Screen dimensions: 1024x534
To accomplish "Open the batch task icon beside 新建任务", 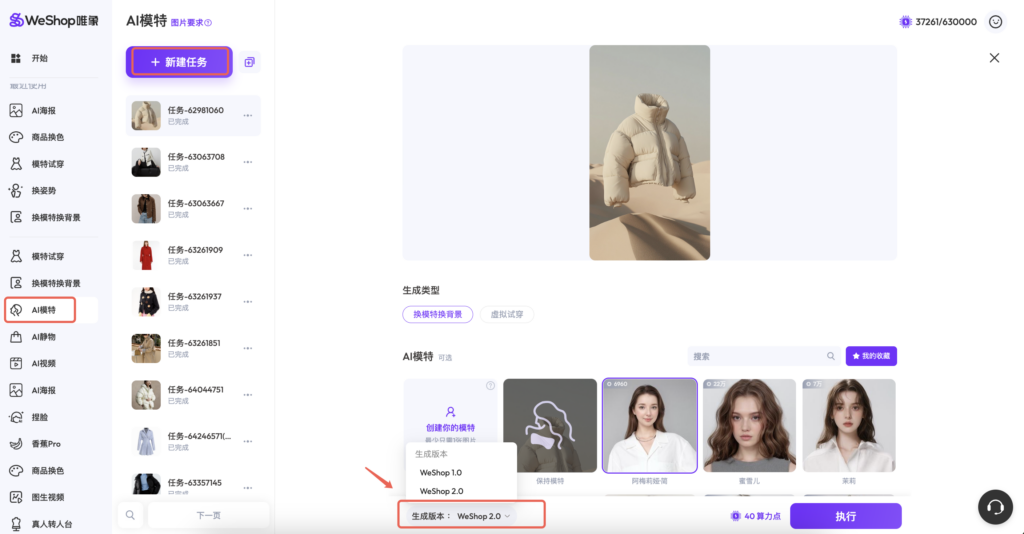I will [249, 62].
